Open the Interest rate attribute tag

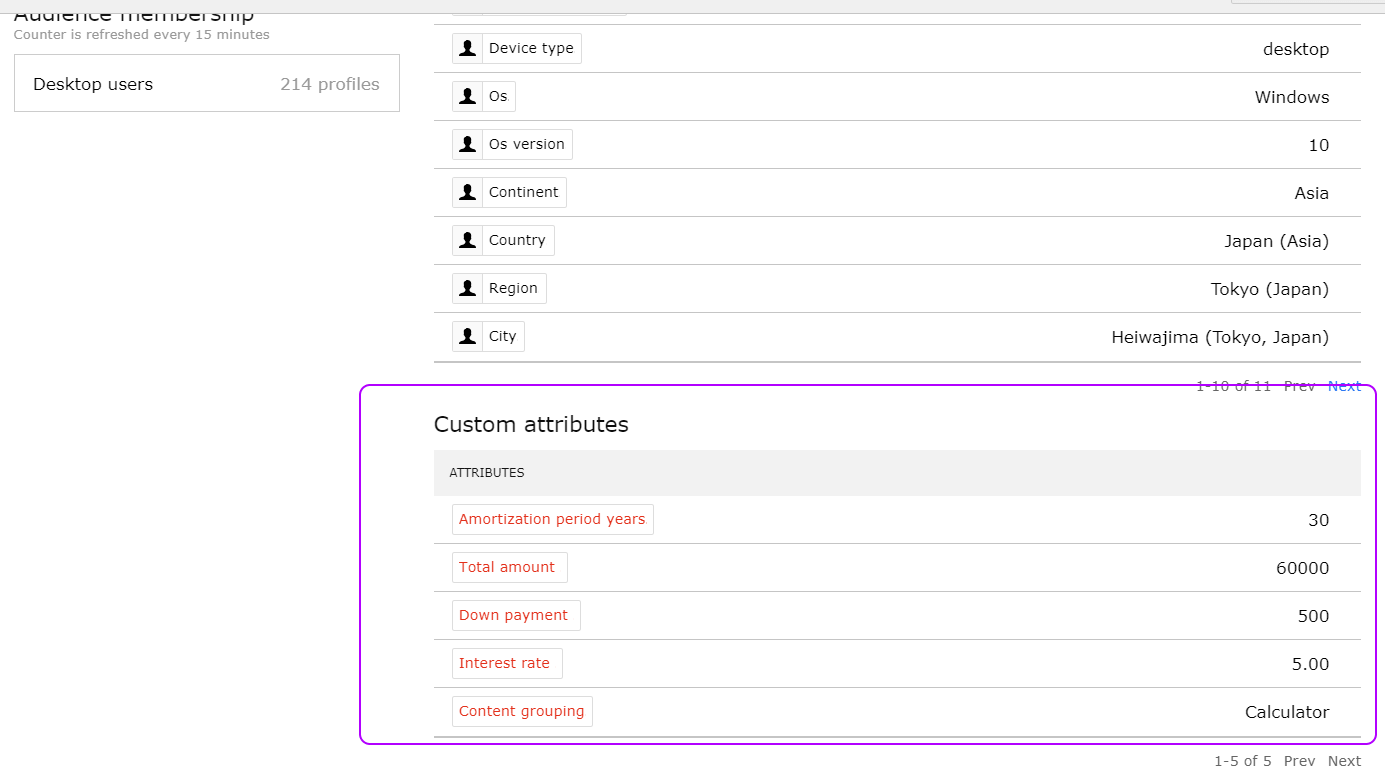tap(505, 664)
